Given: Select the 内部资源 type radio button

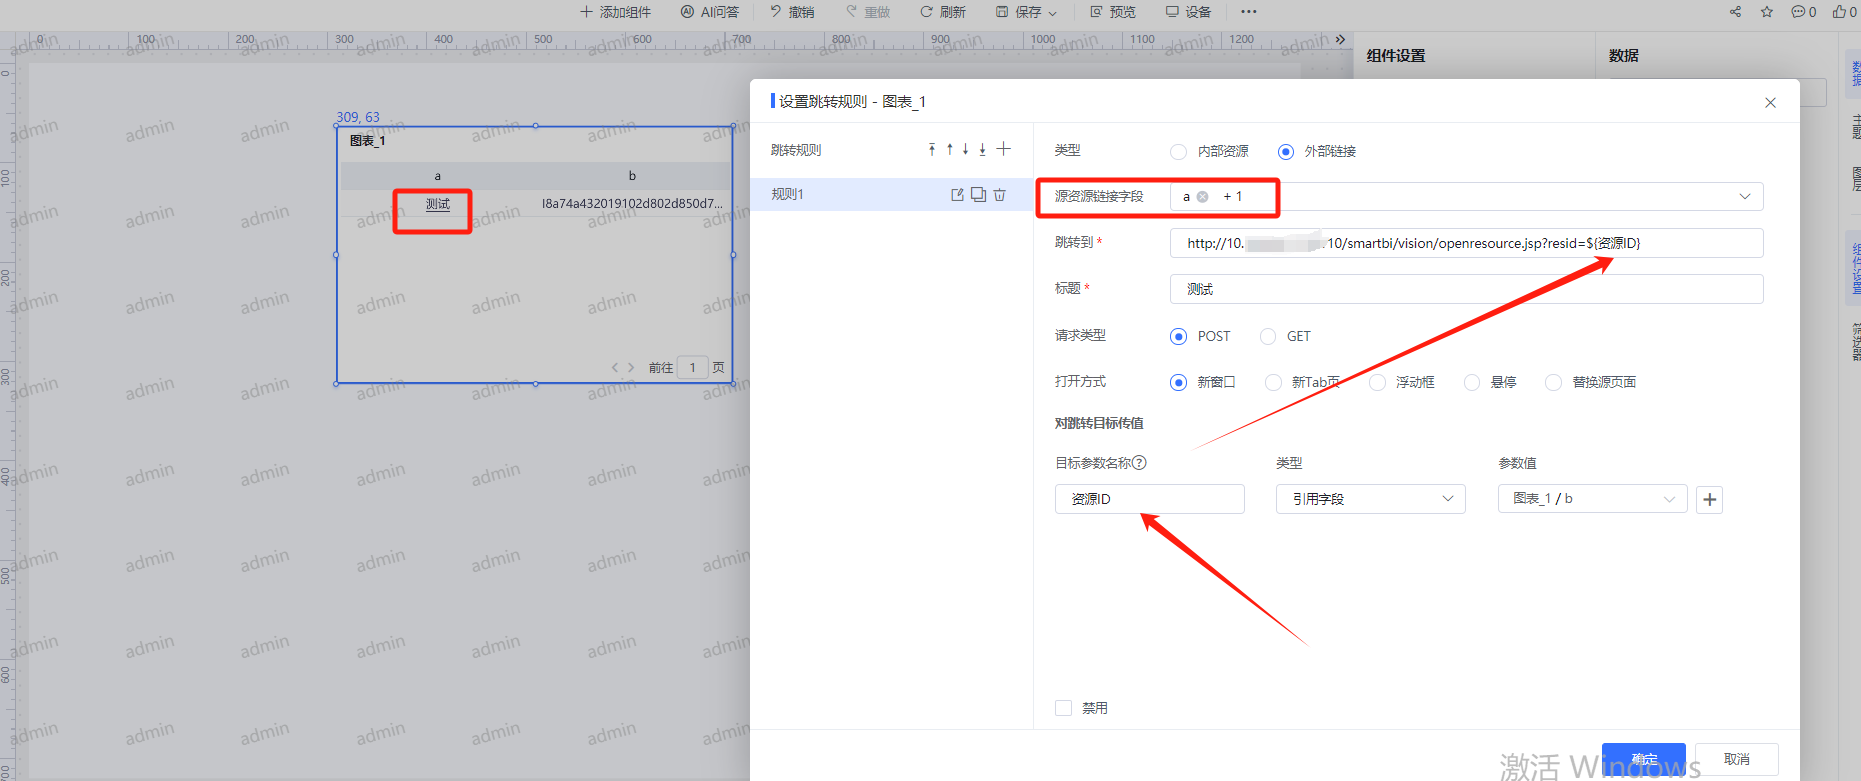Looking at the screenshot, I should tap(1178, 152).
